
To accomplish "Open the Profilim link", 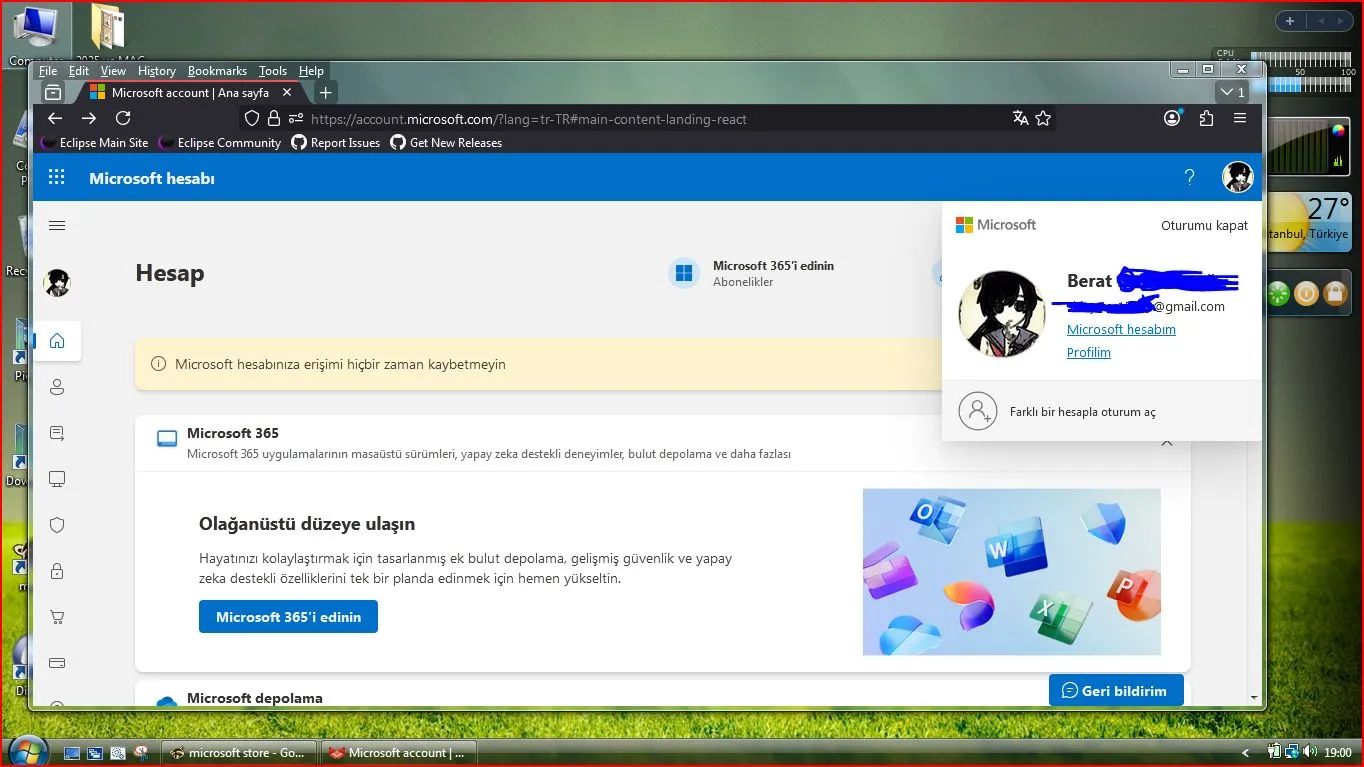I will coord(1089,353).
